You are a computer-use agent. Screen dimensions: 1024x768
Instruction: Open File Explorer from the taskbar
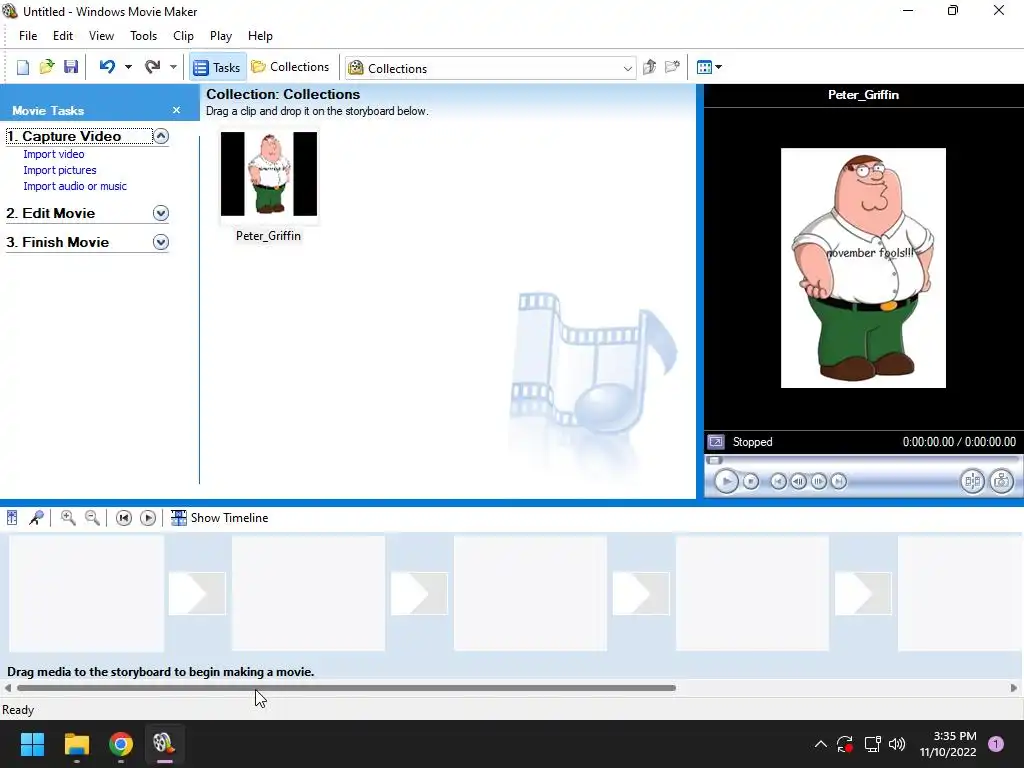76,744
